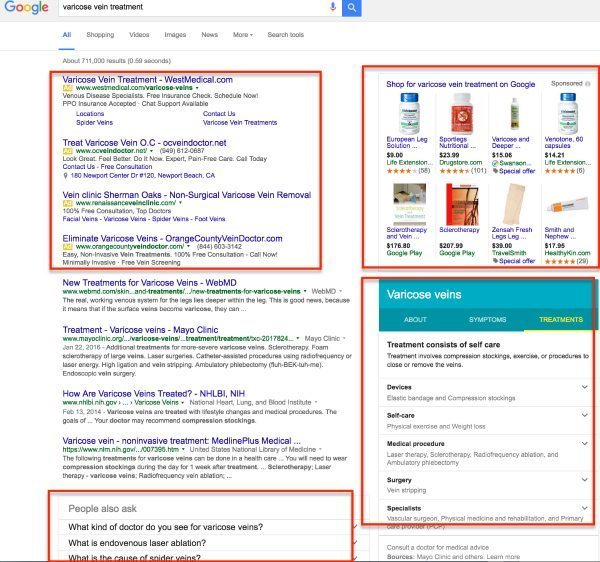Open New Treatments for Varicose Veins - WebMD
Viewport: 600px width, 562px height.
click(x=150, y=283)
